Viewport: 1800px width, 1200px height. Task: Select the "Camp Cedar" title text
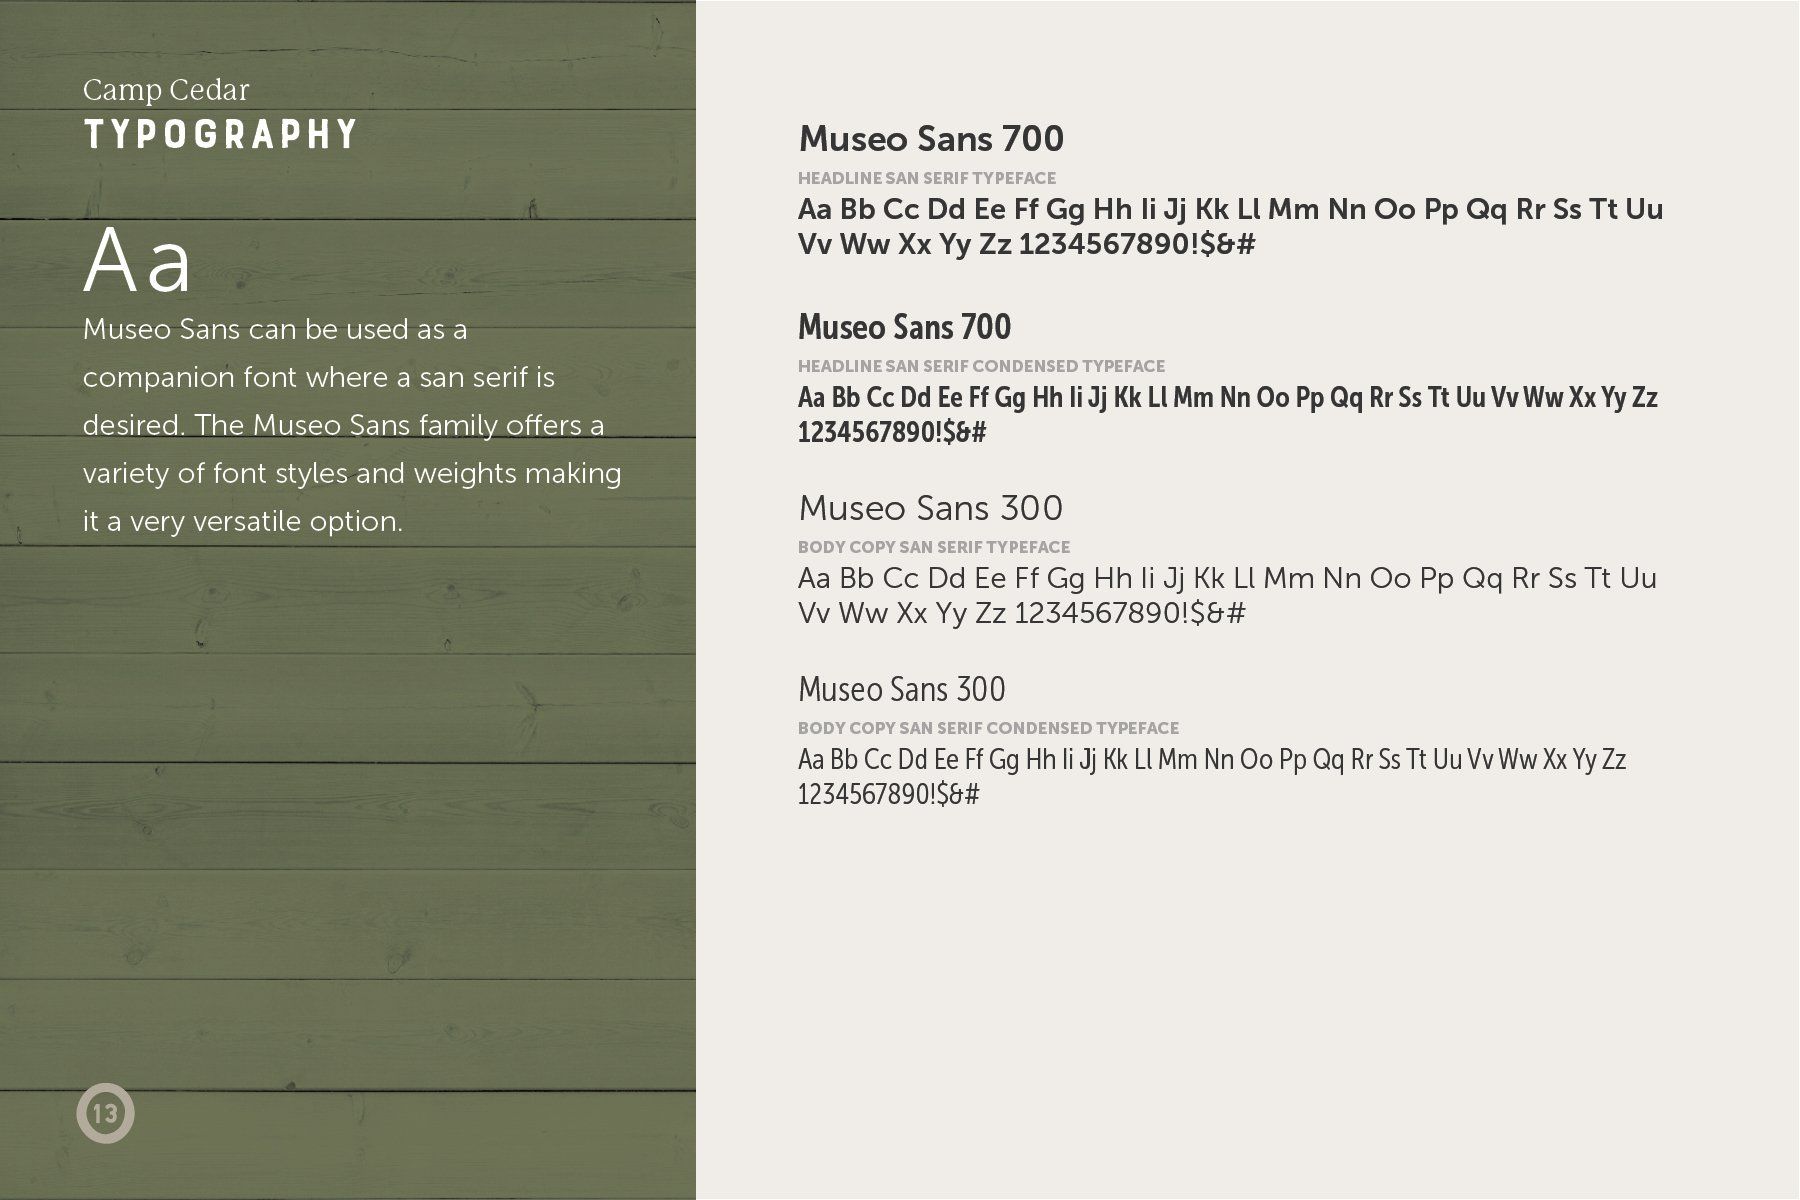tap(166, 90)
